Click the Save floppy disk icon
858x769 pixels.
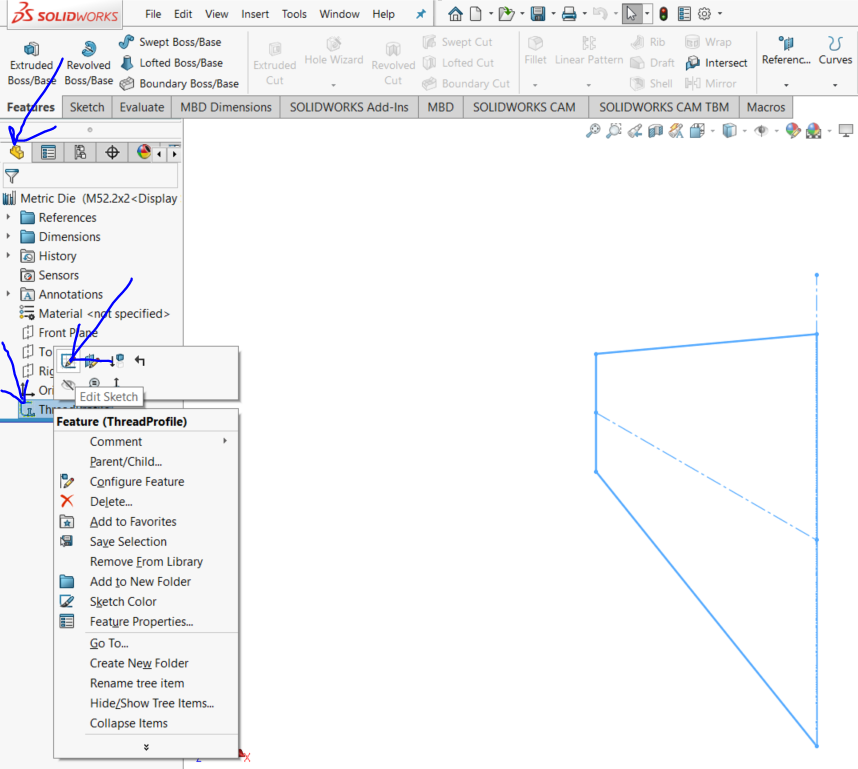tap(538, 14)
